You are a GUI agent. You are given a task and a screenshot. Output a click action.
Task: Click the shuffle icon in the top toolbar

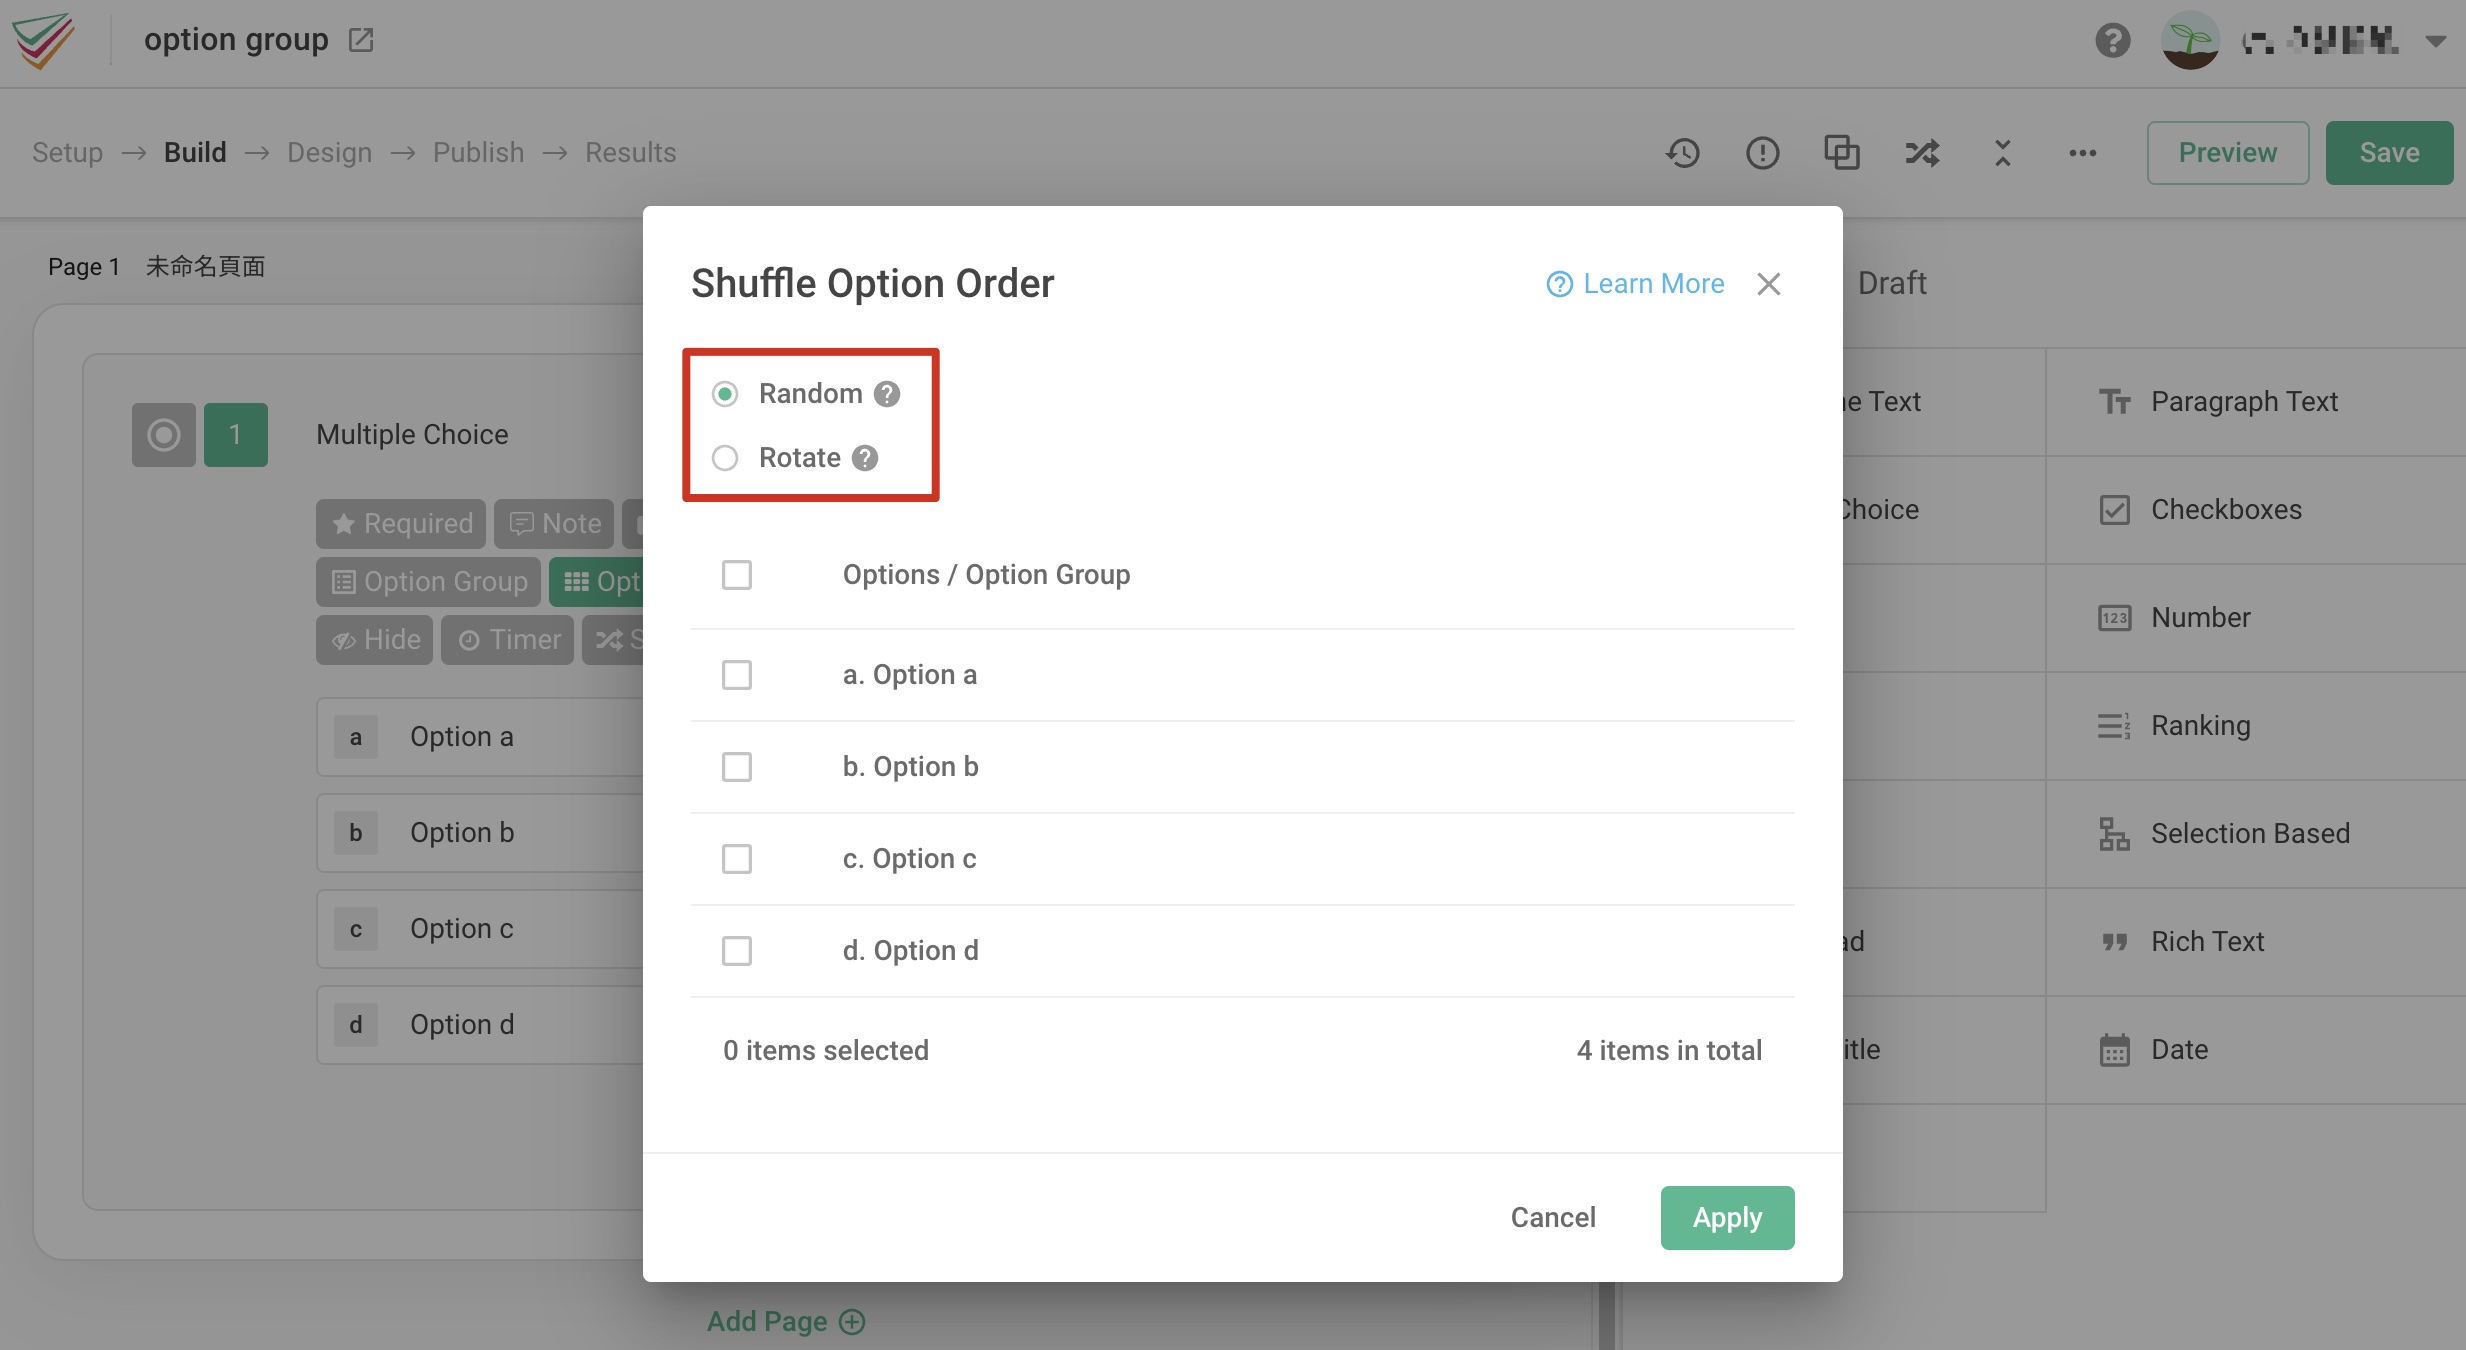point(1921,152)
